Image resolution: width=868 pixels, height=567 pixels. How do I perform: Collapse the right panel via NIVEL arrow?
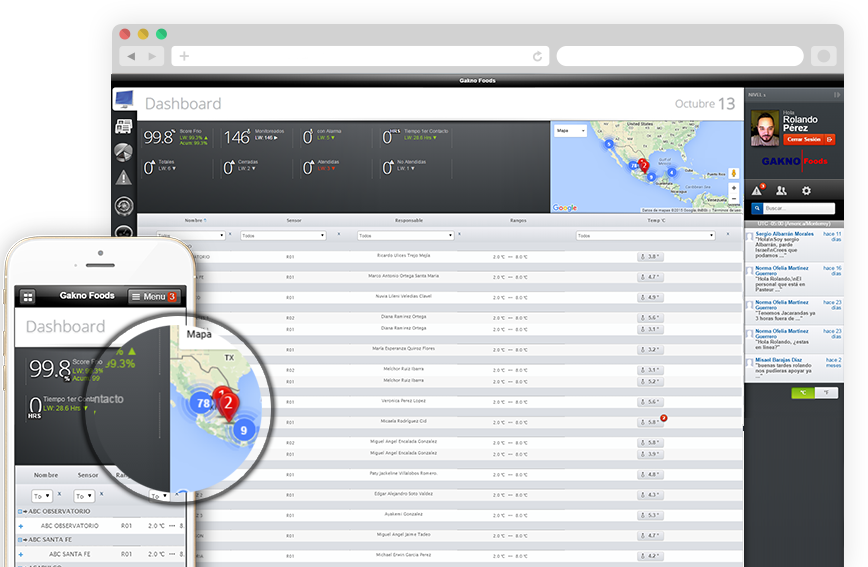pyautogui.click(x=836, y=95)
